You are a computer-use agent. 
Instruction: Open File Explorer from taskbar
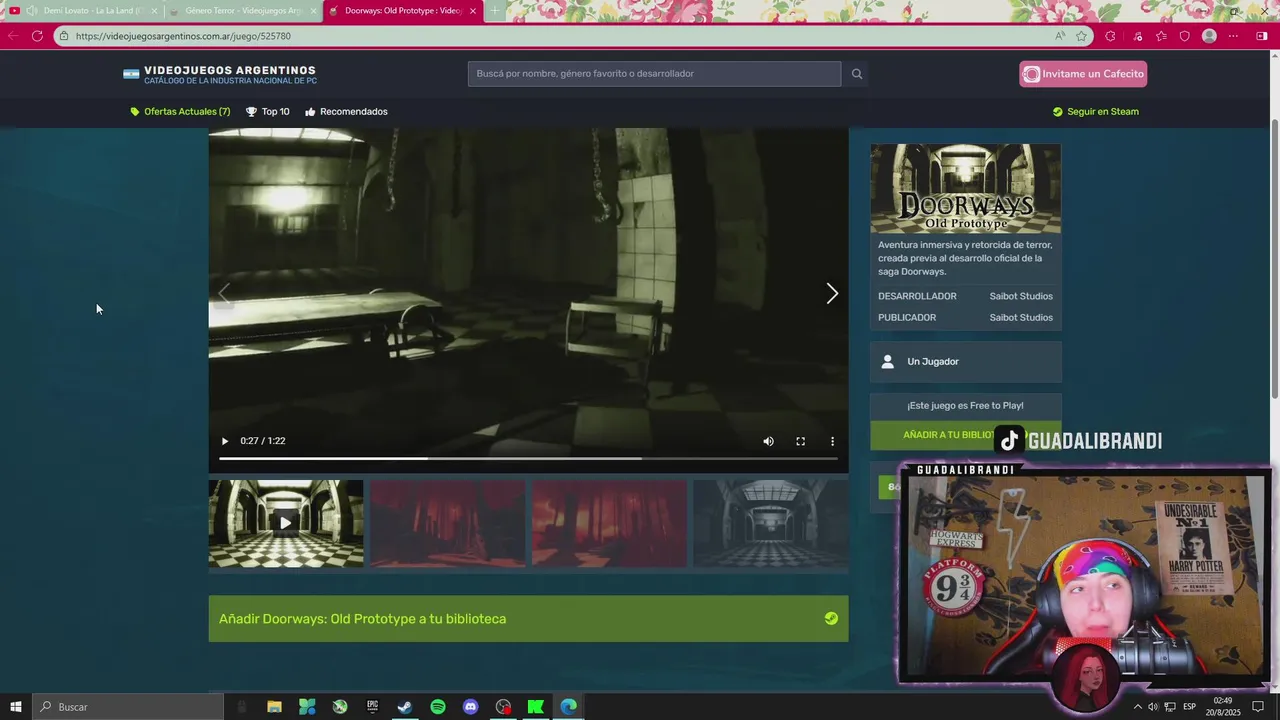274,707
